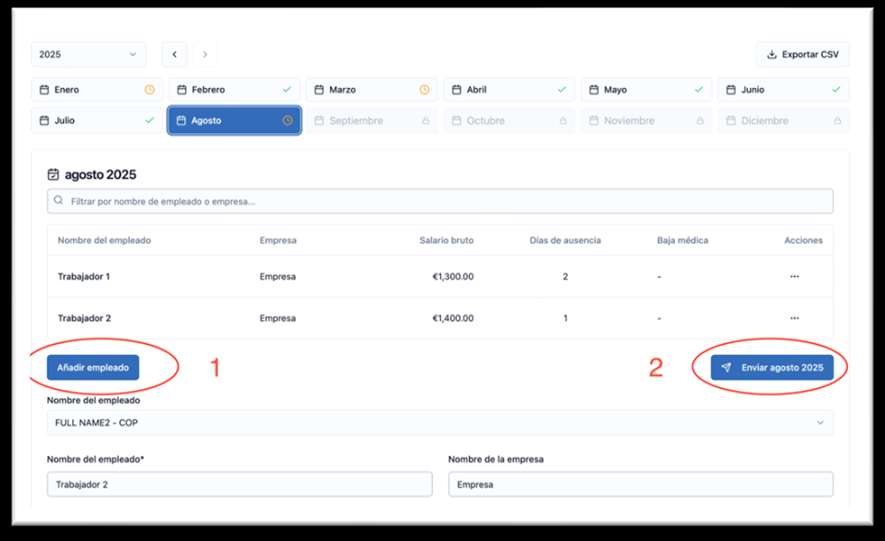The image size is (885, 541).
Task: Select the Abril month tab
Action: pos(508,90)
